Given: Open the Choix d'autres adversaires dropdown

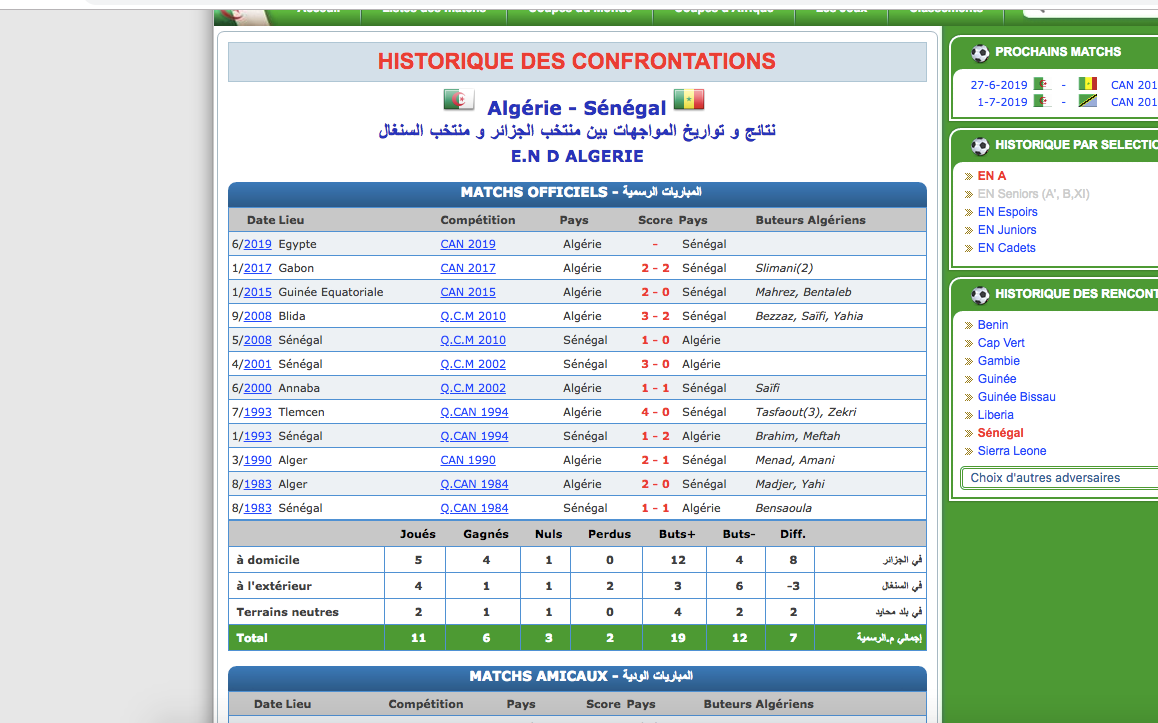Looking at the screenshot, I should point(1058,478).
